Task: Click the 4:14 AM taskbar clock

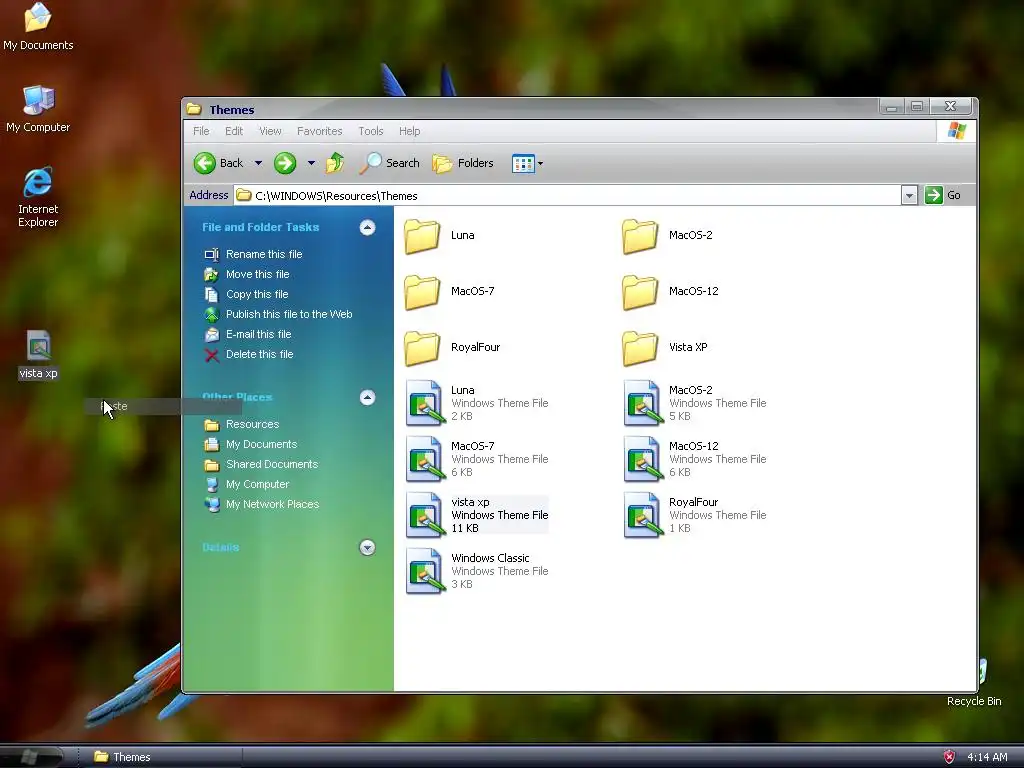Action: [987, 757]
